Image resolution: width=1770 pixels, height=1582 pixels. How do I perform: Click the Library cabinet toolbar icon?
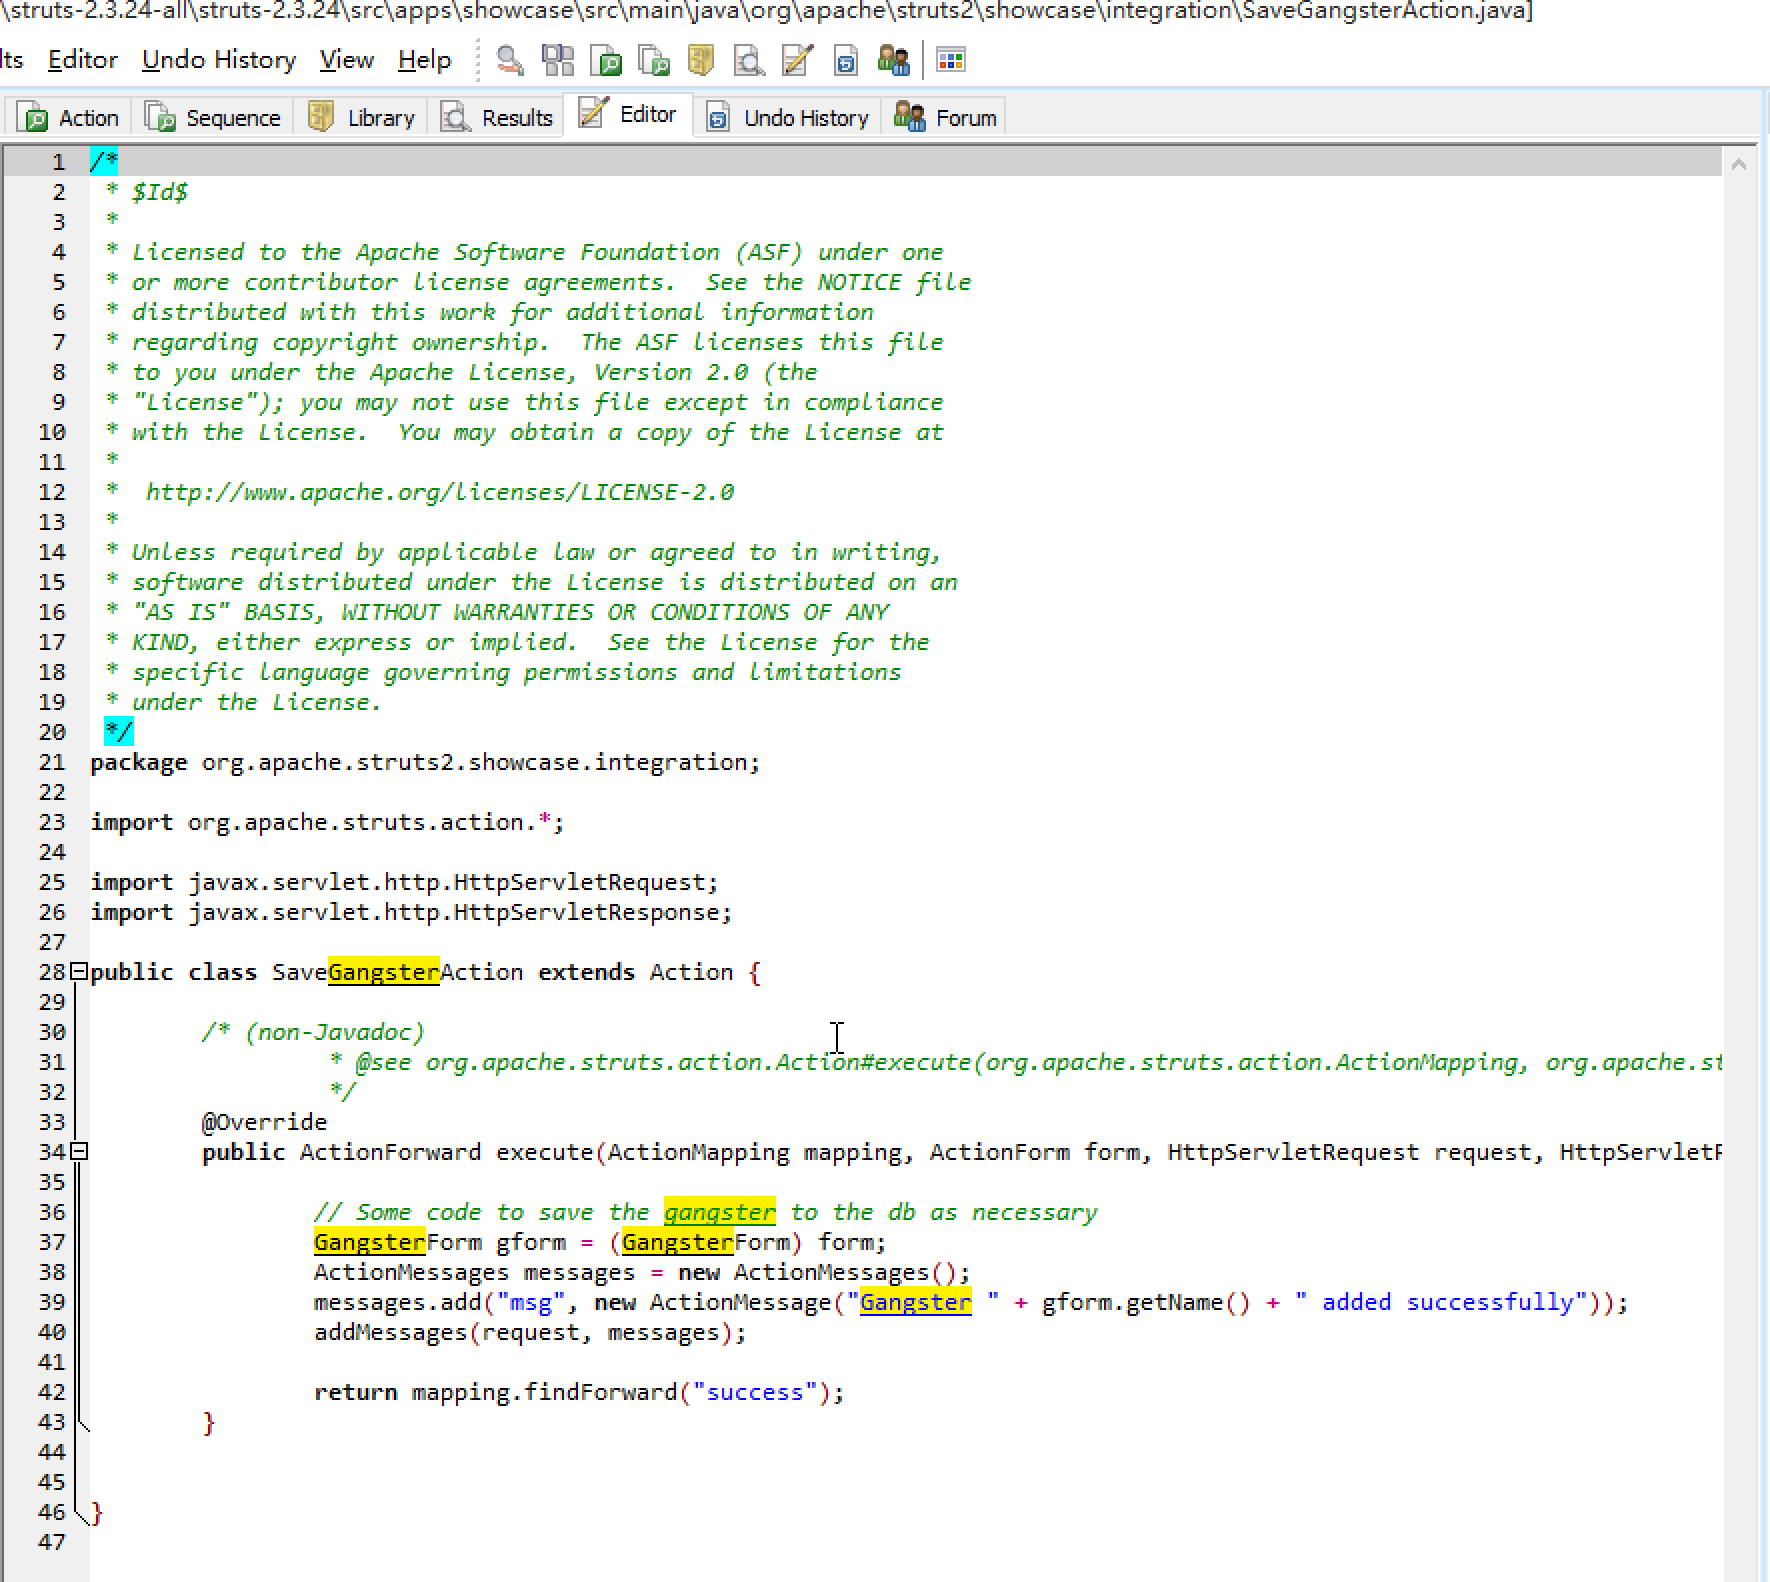coord(701,61)
